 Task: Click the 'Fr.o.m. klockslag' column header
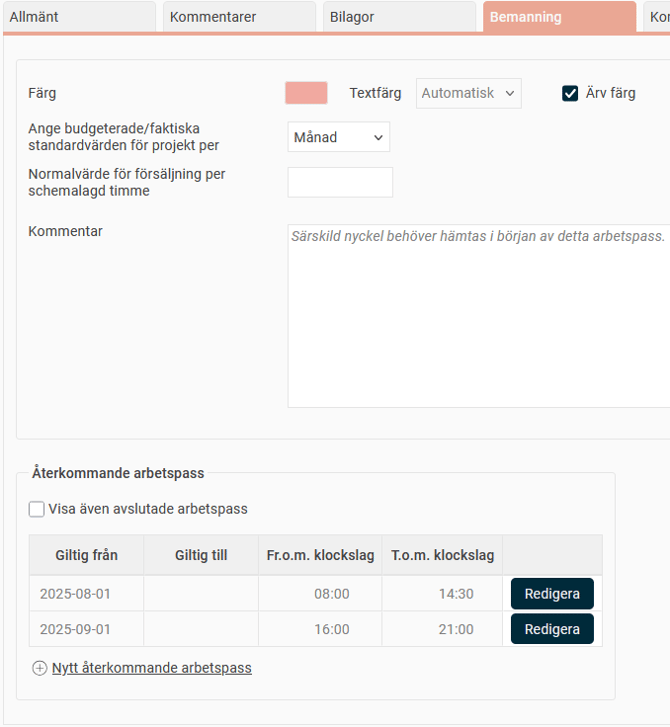tap(320, 555)
